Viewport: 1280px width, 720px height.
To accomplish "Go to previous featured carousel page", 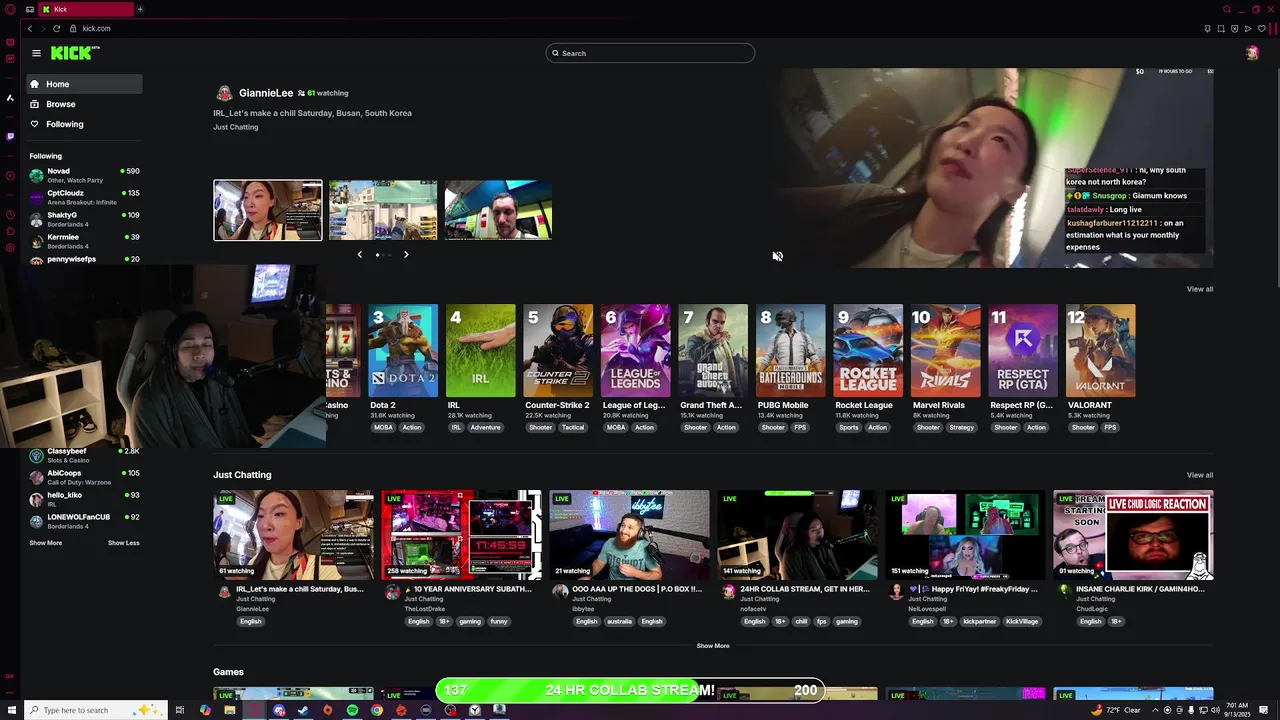I will tap(360, 255).
